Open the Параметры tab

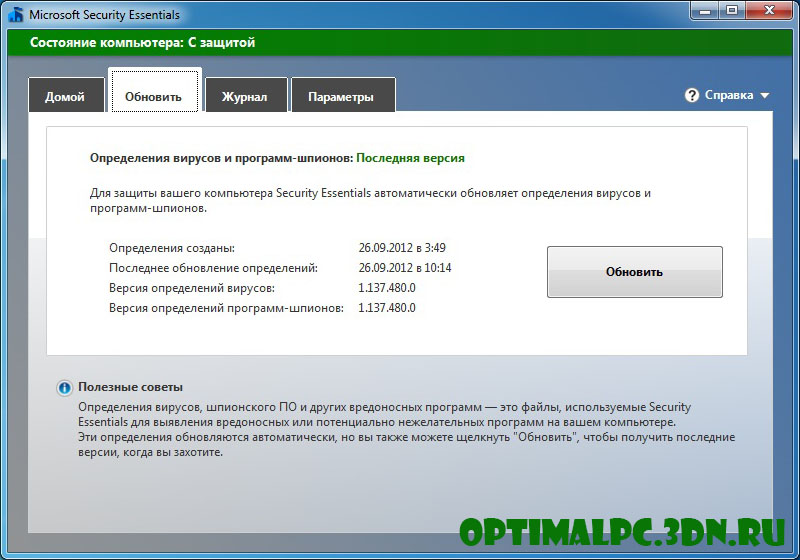click(x=343, y=95)
